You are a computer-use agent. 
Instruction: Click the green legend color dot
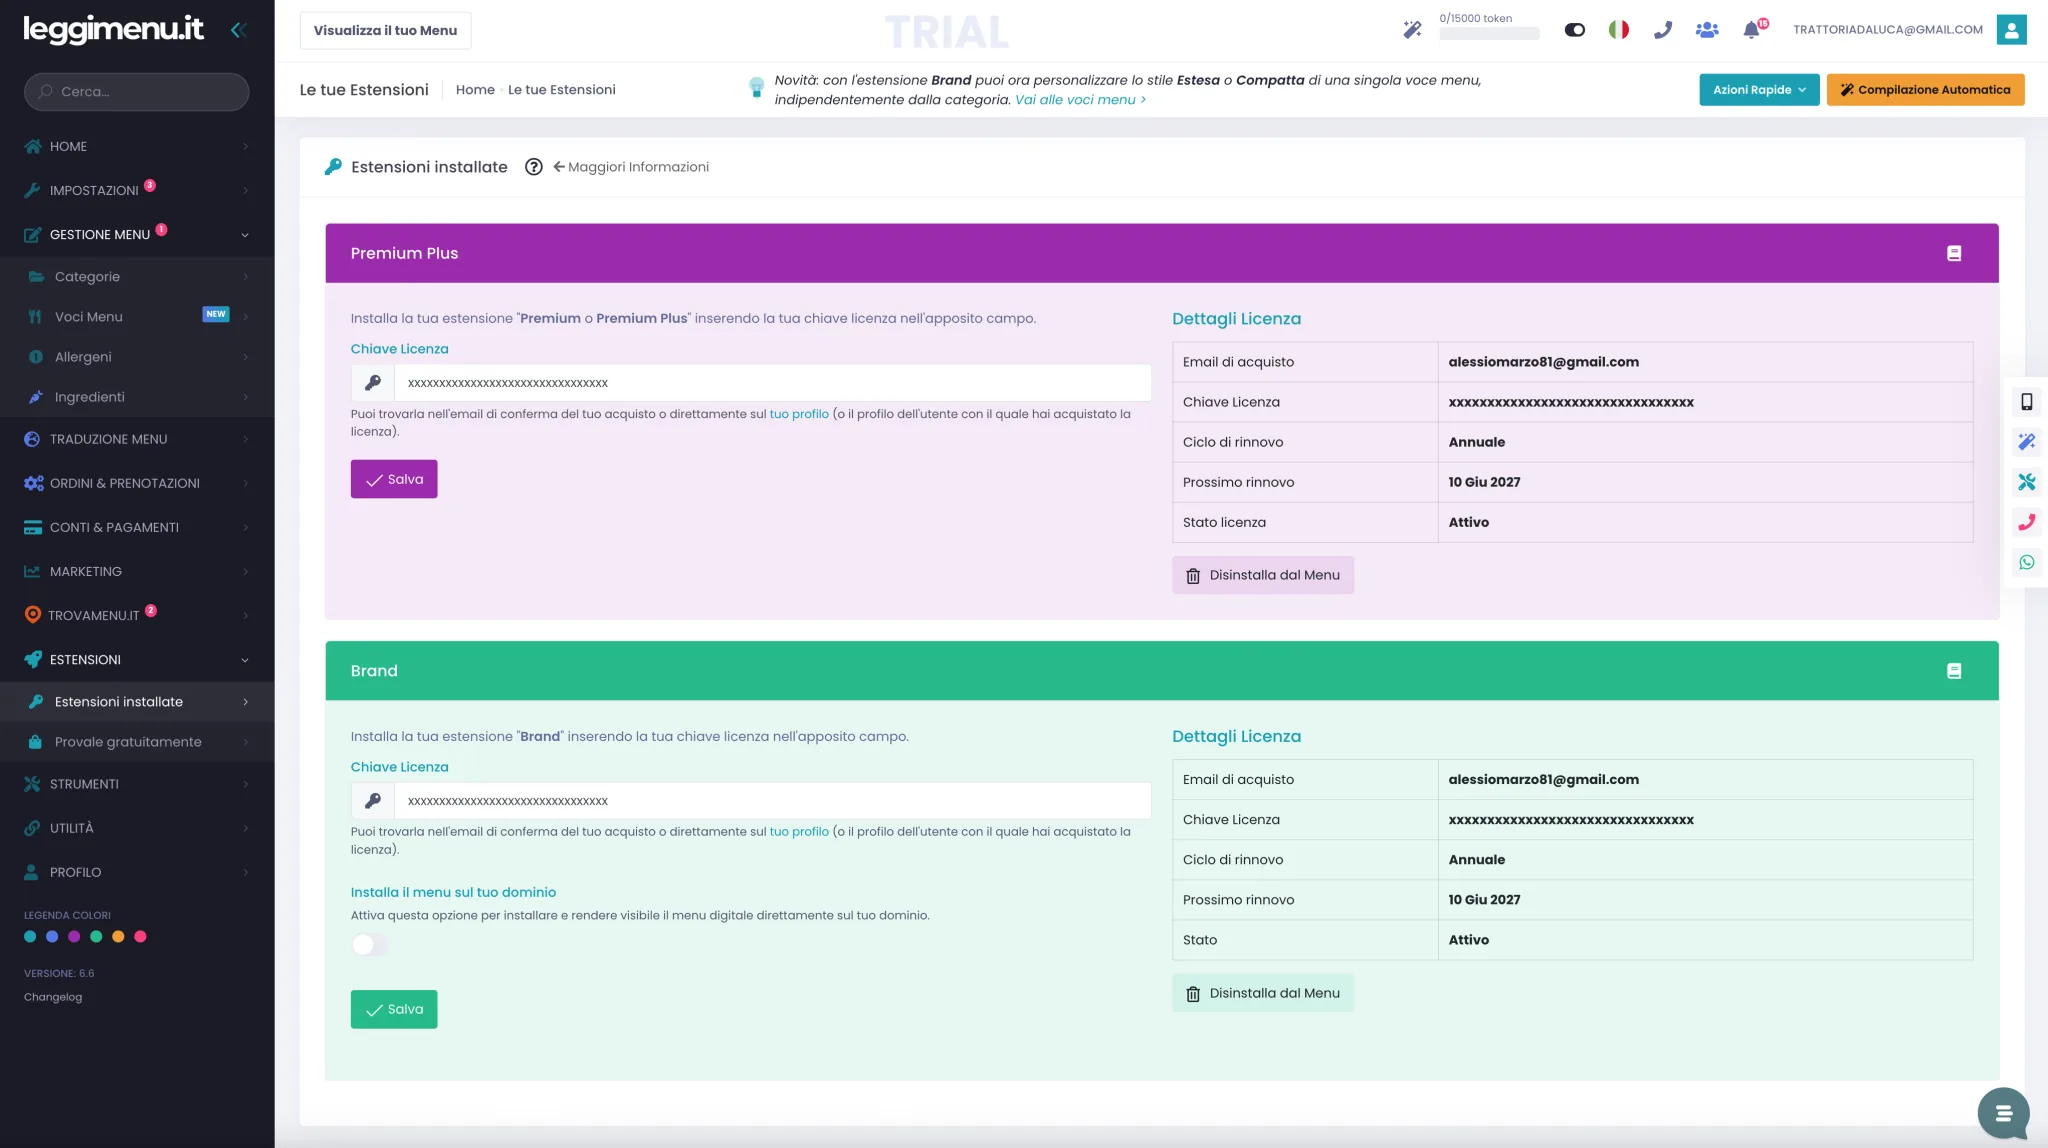click(x=96, y=937)
